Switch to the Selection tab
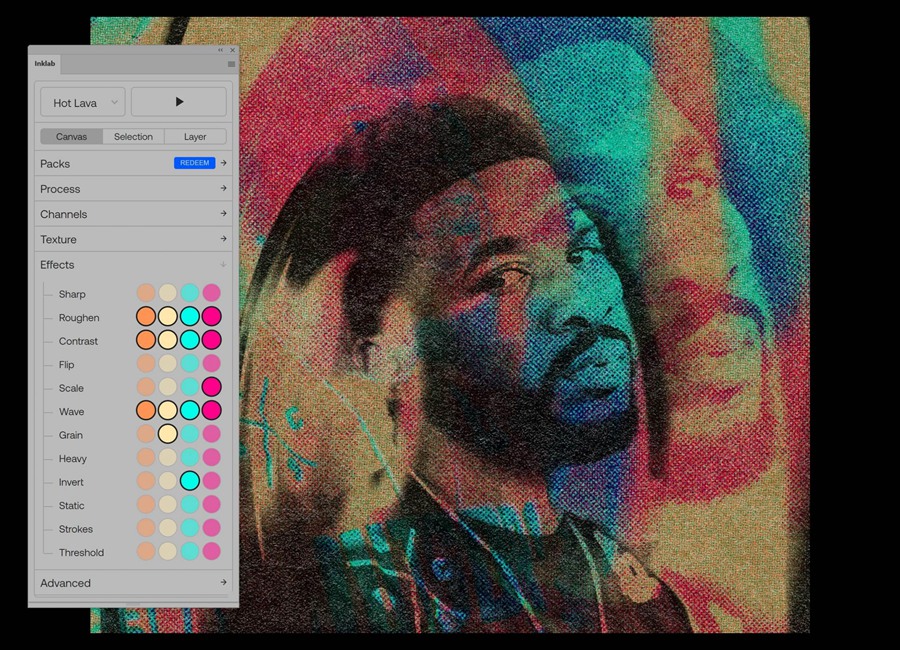The image size is (900, 650). click(133, 136)
